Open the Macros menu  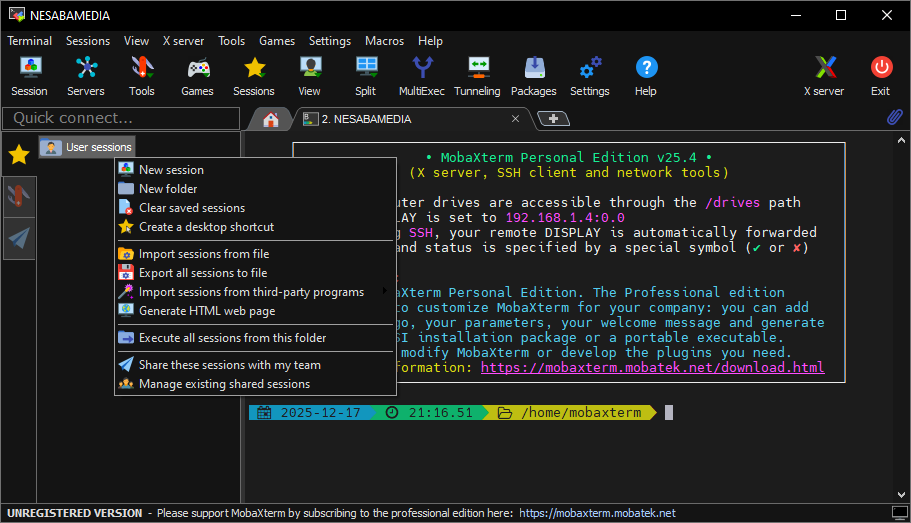tap(385, 41)
